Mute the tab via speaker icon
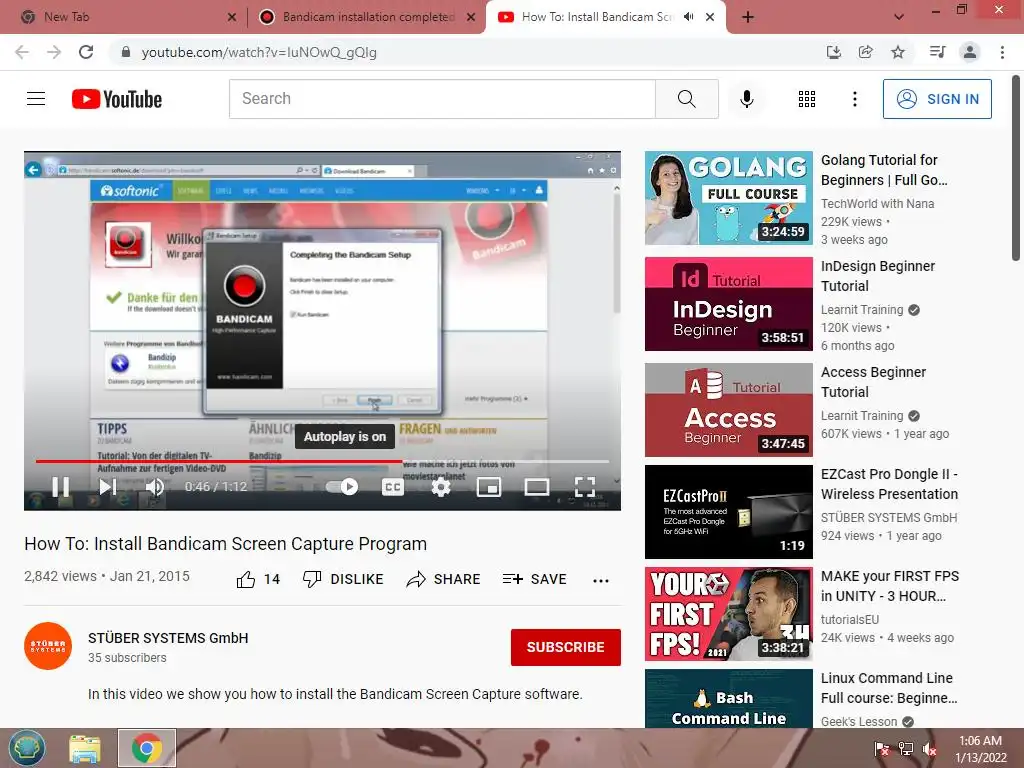This screenshot has height=768, width=1024. tap(688, 17)
